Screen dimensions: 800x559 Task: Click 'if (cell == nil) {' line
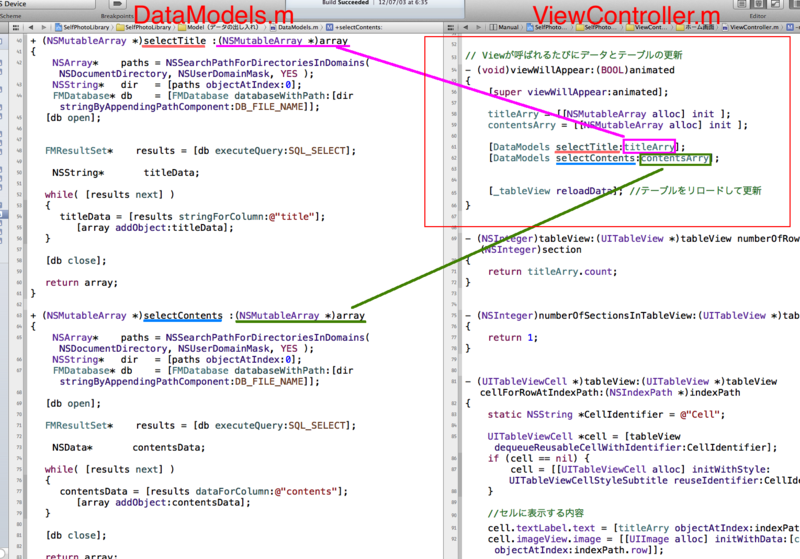coord(538,459)
